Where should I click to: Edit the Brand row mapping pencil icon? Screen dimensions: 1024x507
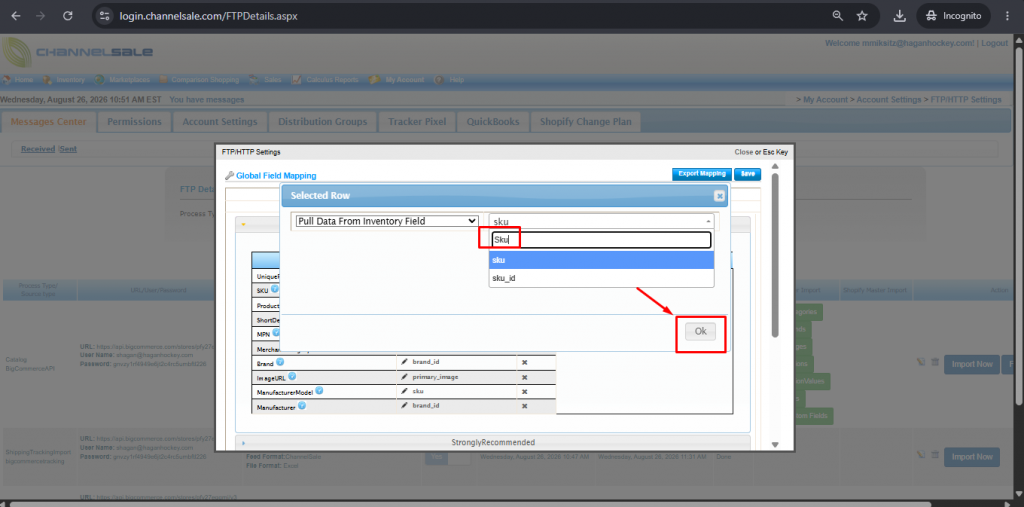404,361
